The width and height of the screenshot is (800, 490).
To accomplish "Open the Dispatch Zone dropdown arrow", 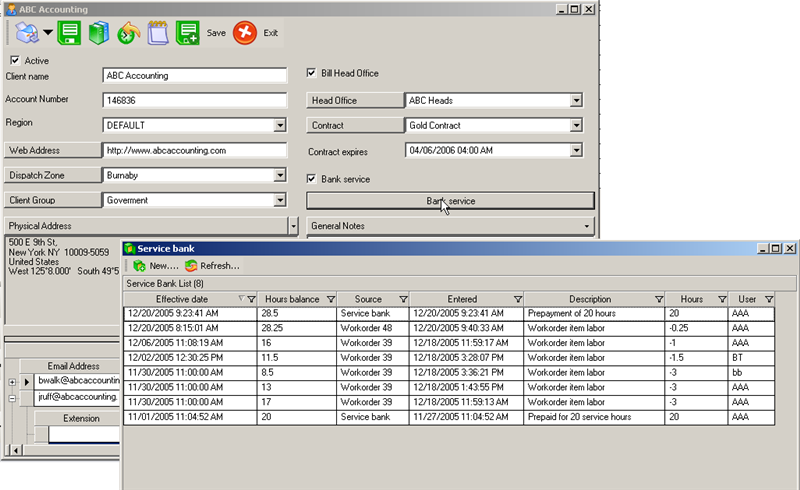I will pos(280,175).
